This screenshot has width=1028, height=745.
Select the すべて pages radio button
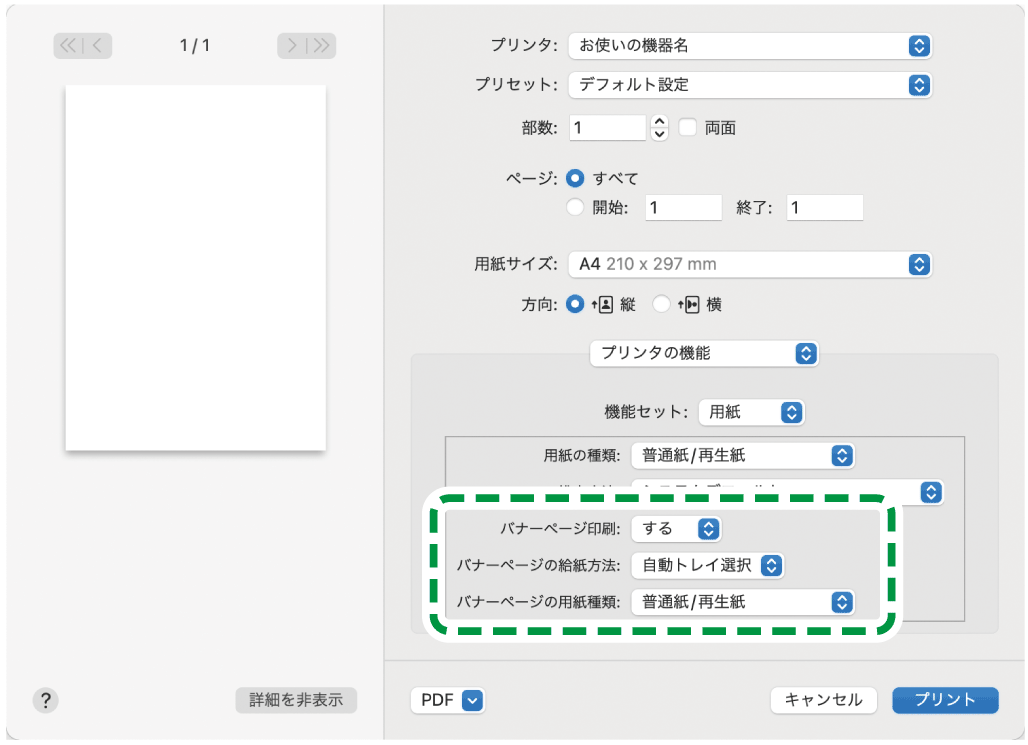(x=574, y=178)
